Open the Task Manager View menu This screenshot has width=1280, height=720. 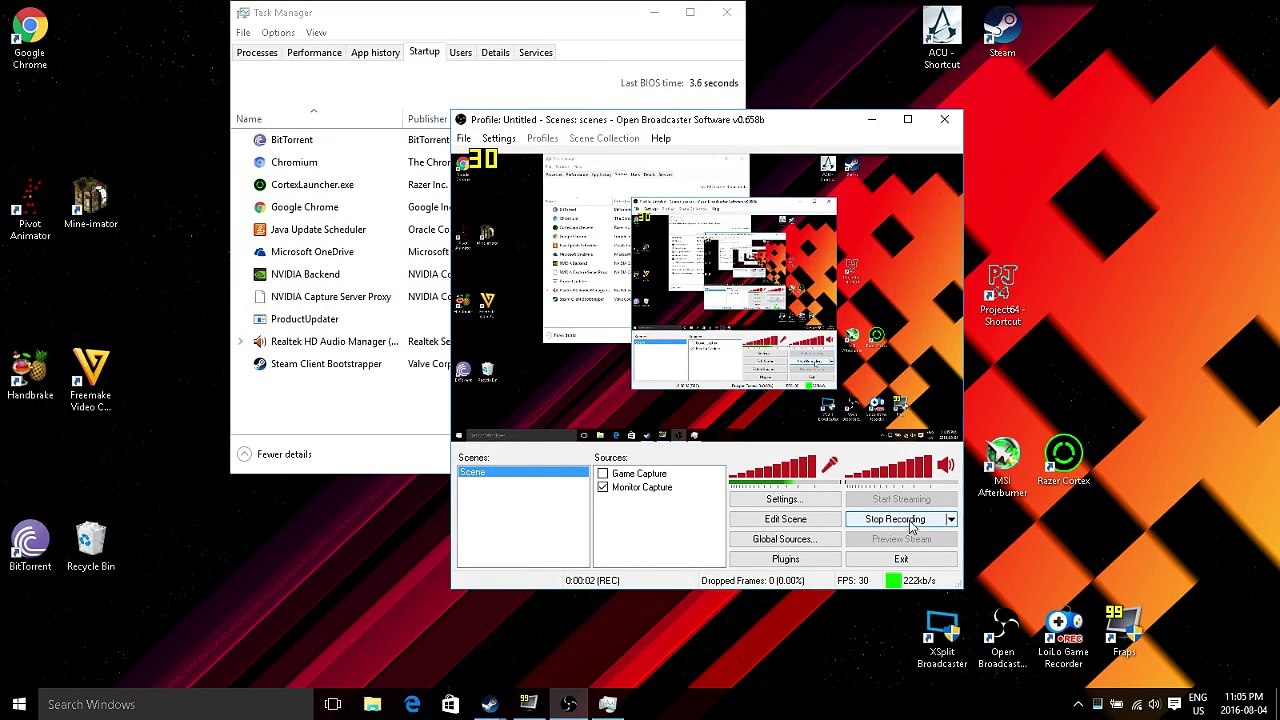click(x=316, y=32)
